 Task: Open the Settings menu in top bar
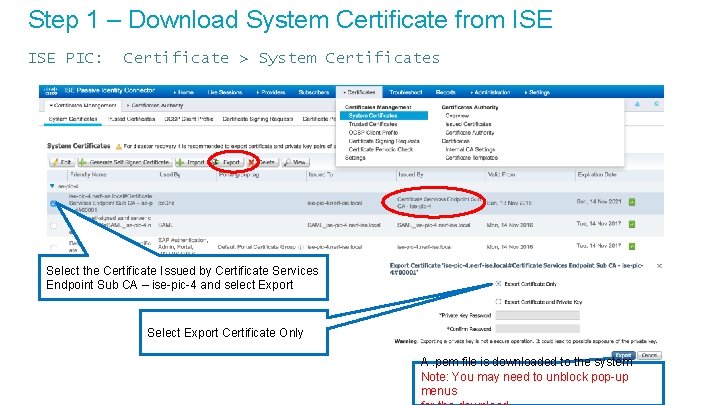(x=537, y=92)
